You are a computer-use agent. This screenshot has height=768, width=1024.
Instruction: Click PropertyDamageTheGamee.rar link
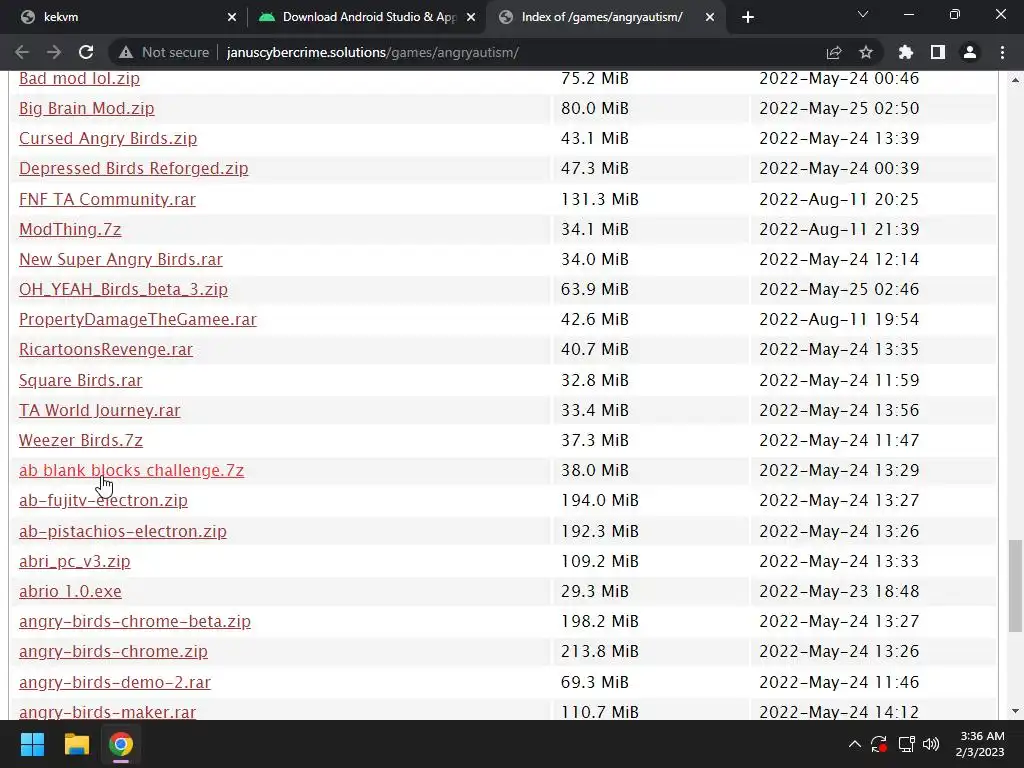[x=137, y=319]
